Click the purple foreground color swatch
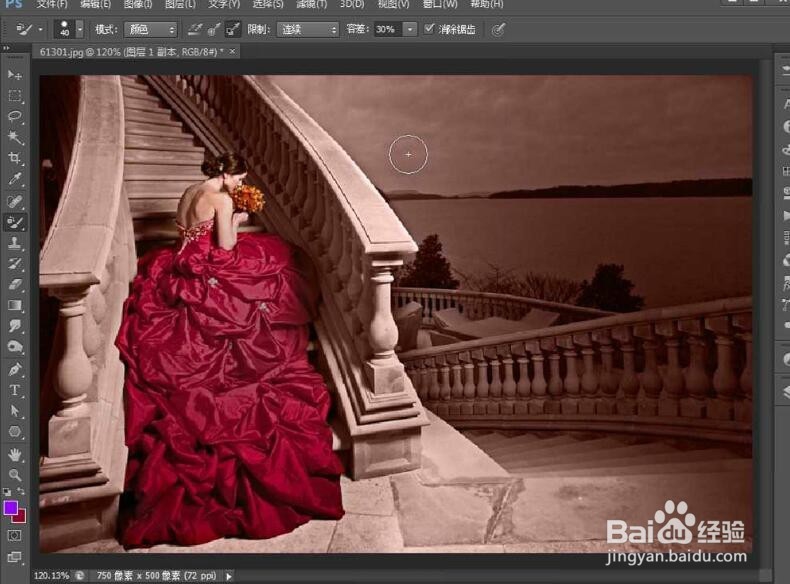The image size is (790, 584). (x=11, y=508)
